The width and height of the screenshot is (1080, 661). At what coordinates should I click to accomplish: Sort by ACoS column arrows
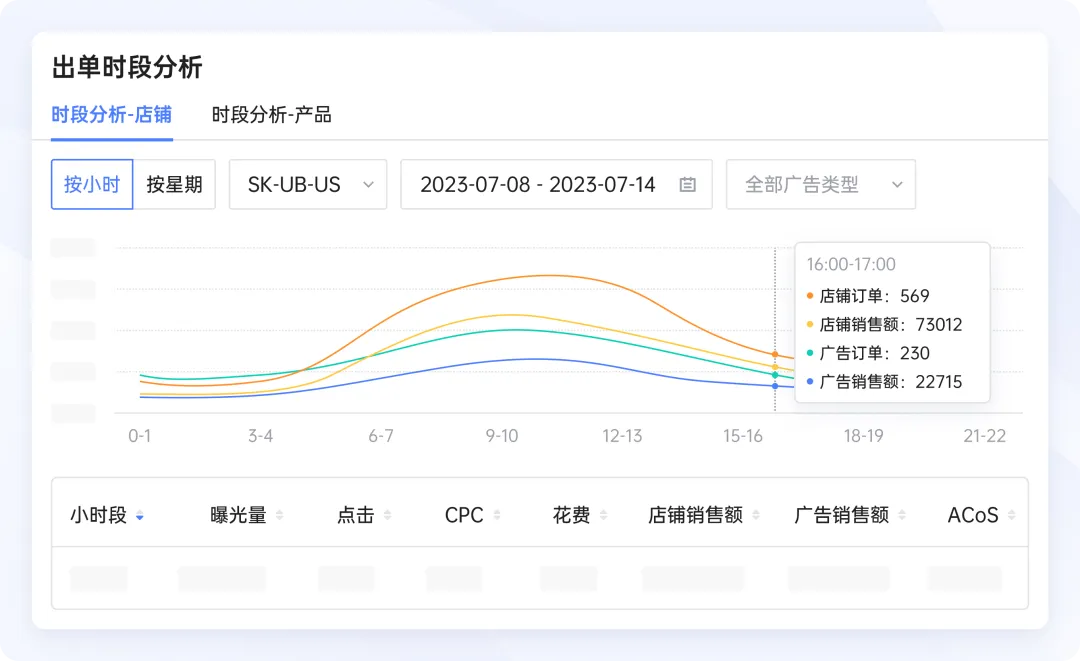(x=1011, y=515)
